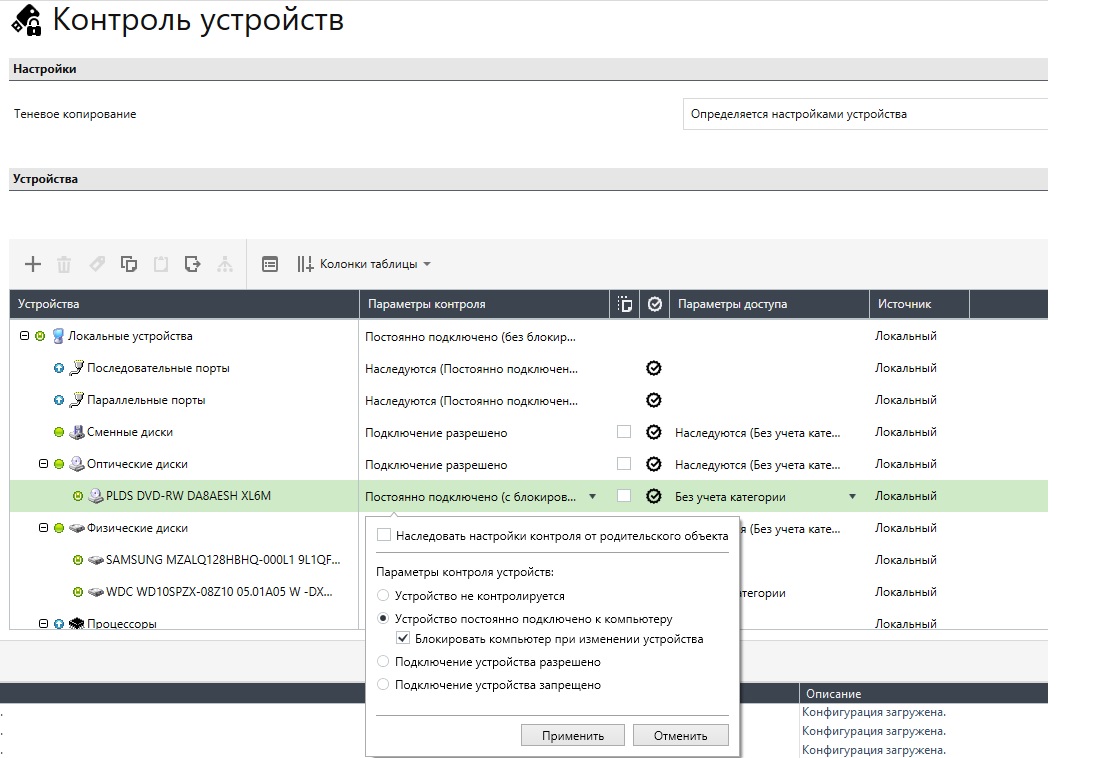Collapse the Оптические диски tree node

(44, 464)
